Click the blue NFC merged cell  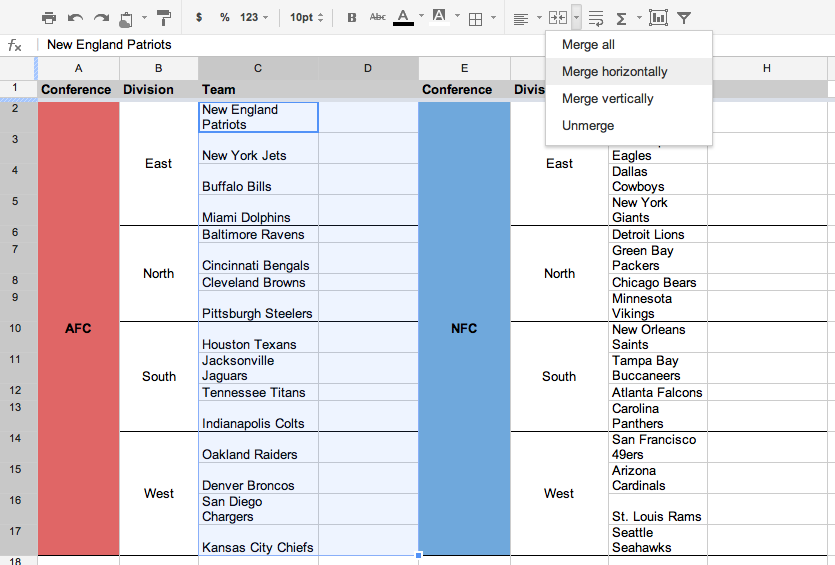pos(464,329)
